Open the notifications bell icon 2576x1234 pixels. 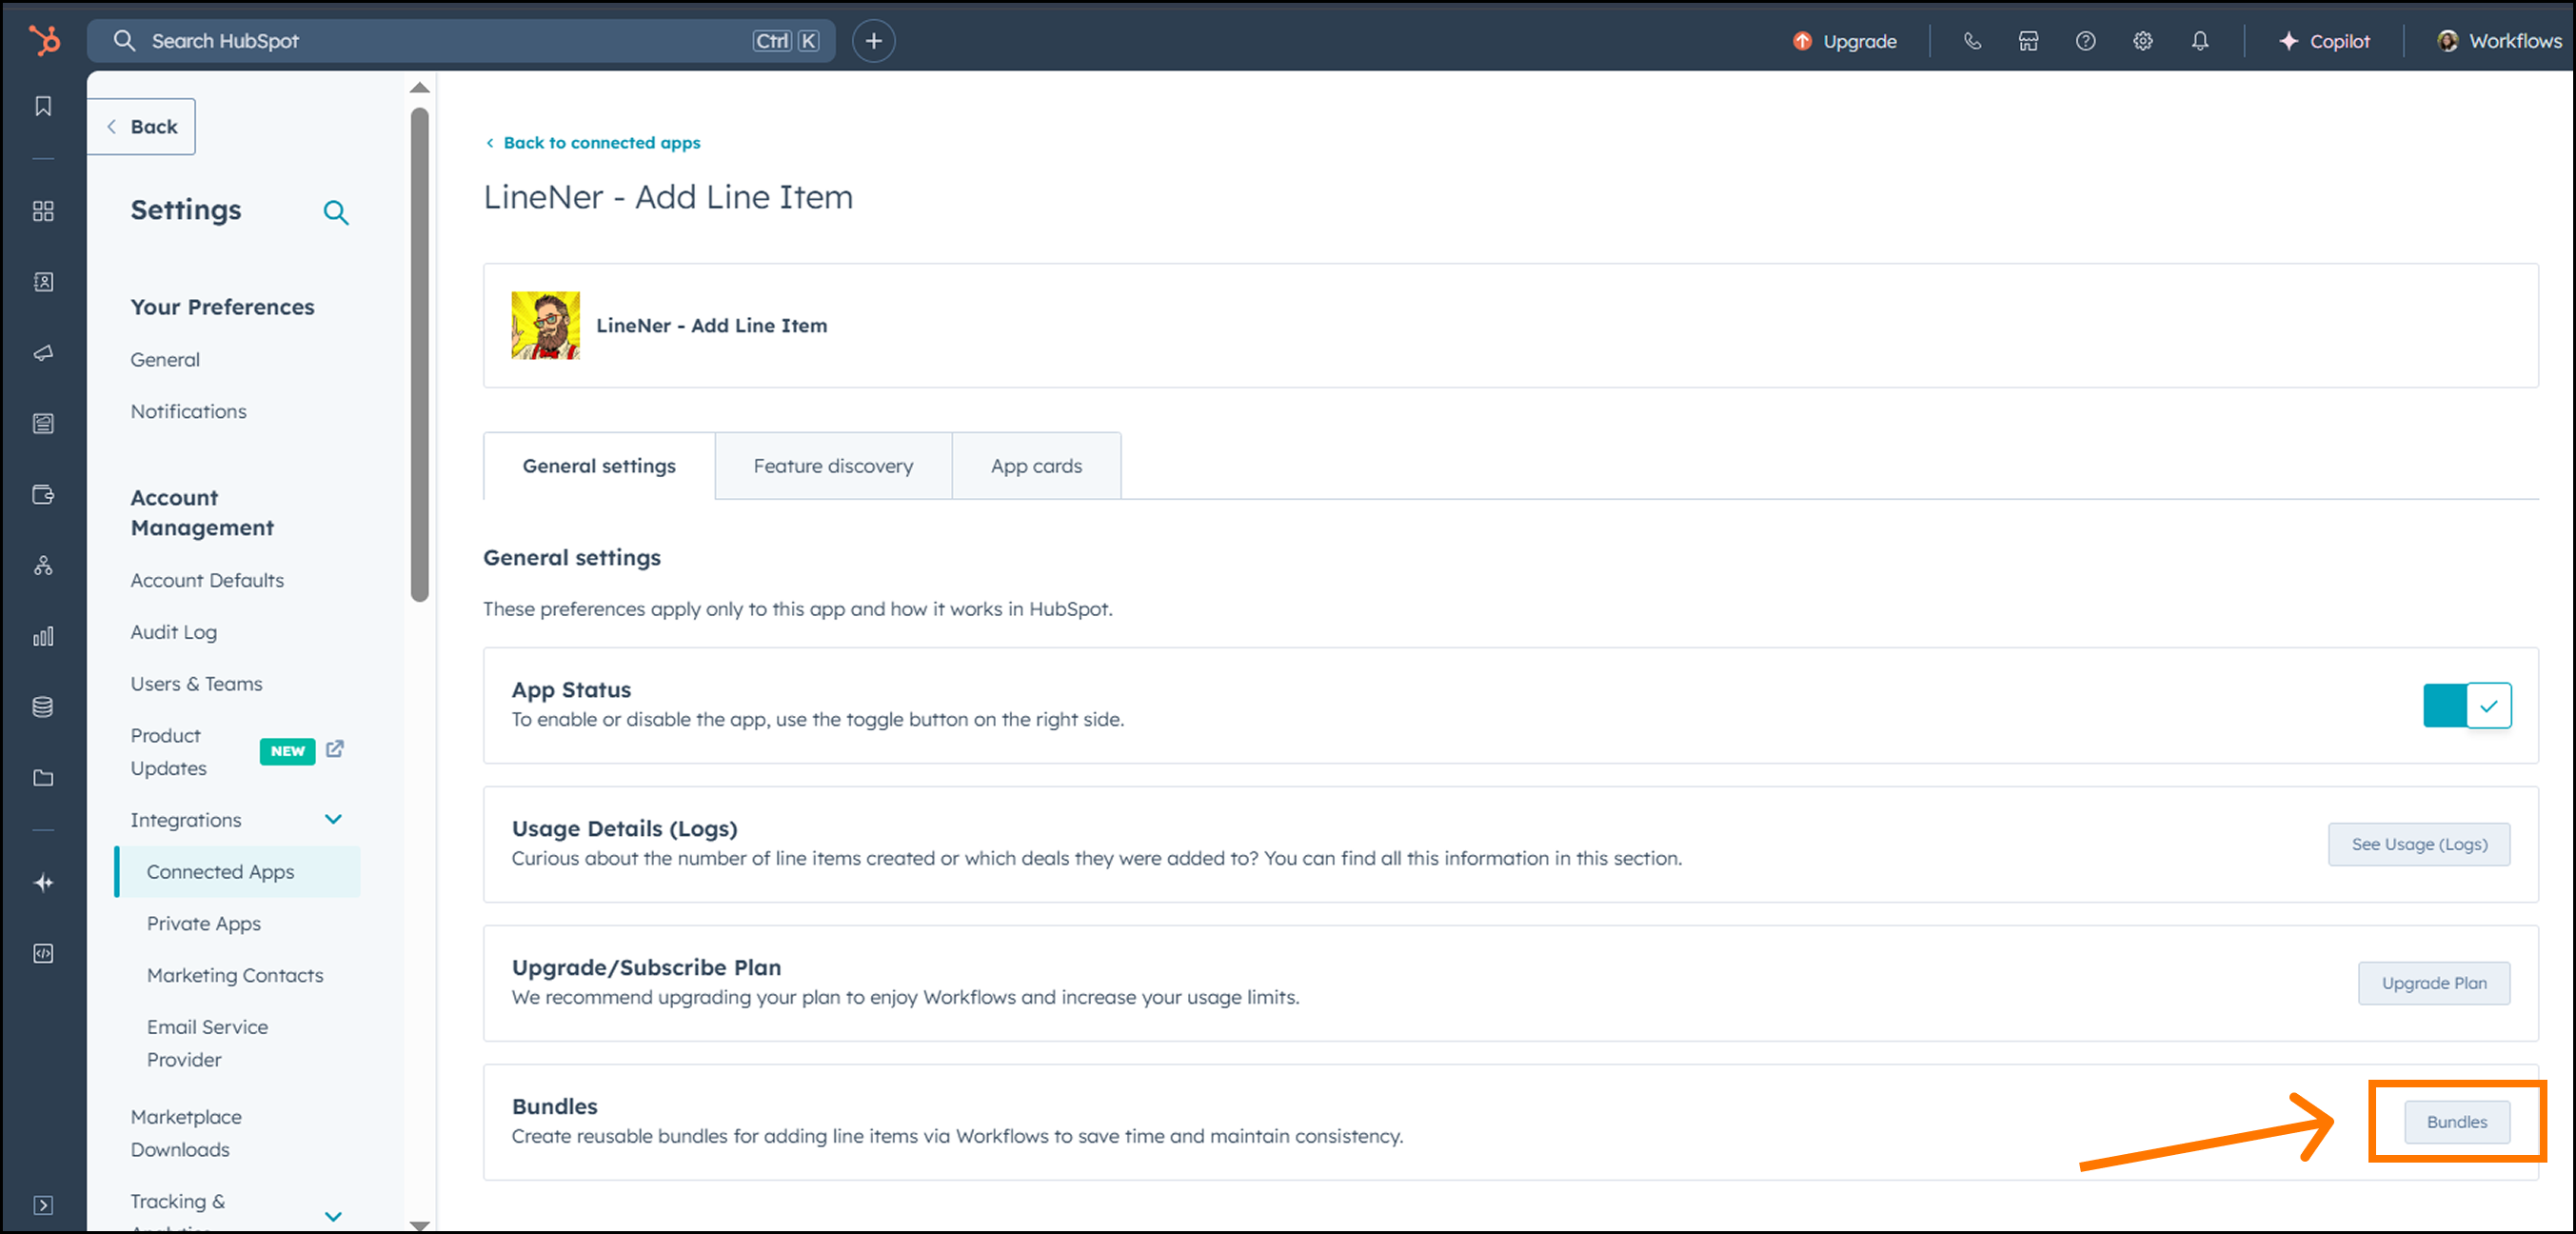coord(2200,41)
